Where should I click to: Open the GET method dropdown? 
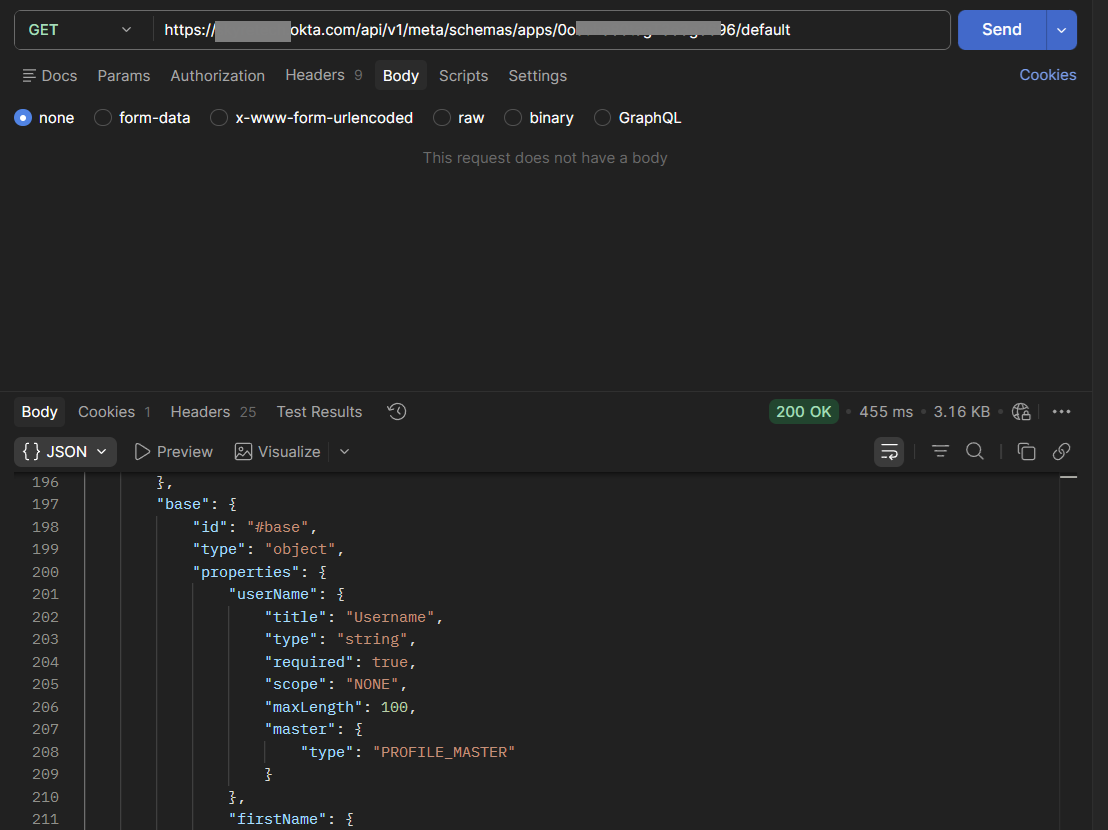(80, 30)
